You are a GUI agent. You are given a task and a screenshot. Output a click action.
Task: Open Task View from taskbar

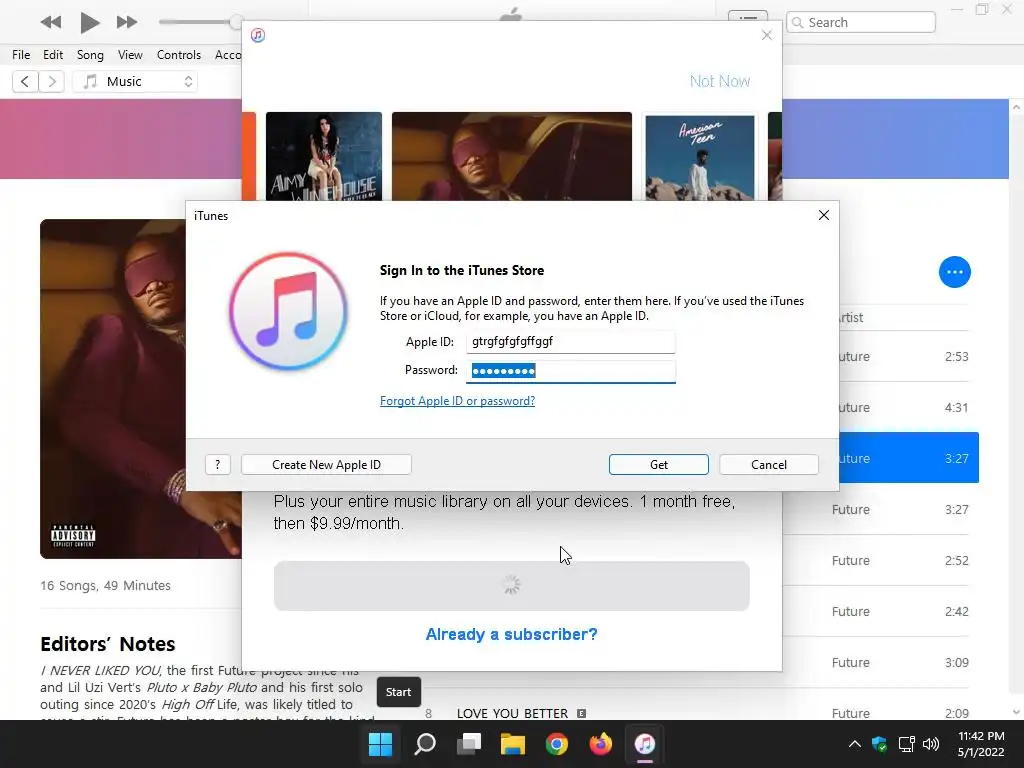pyautogui.click(x=469, y=743)
